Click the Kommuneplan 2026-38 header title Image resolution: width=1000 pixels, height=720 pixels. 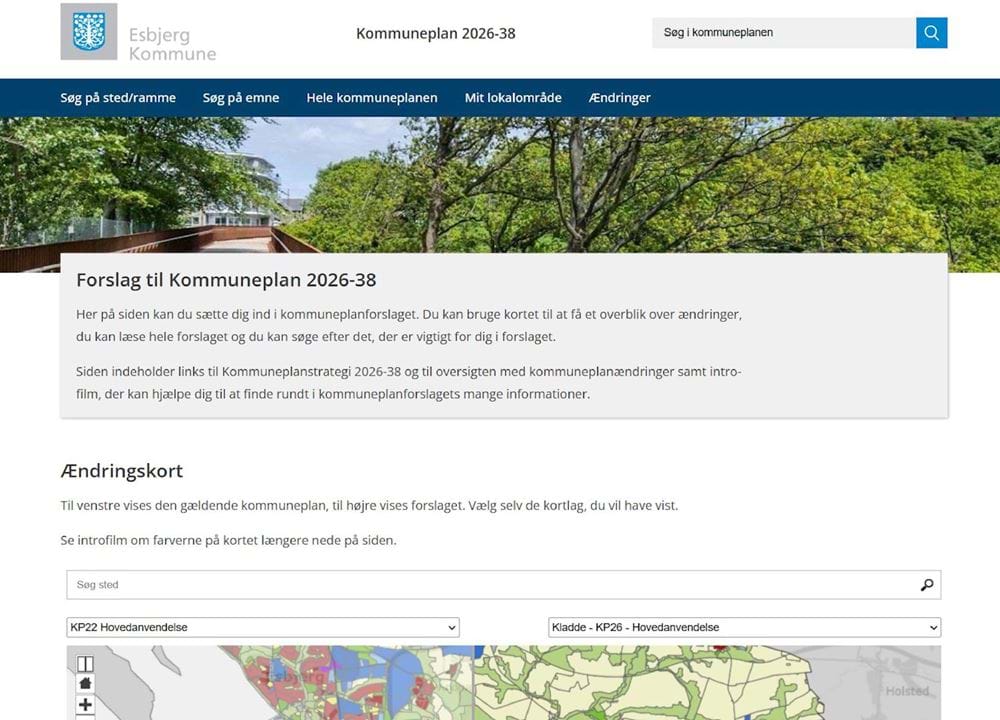436,33
